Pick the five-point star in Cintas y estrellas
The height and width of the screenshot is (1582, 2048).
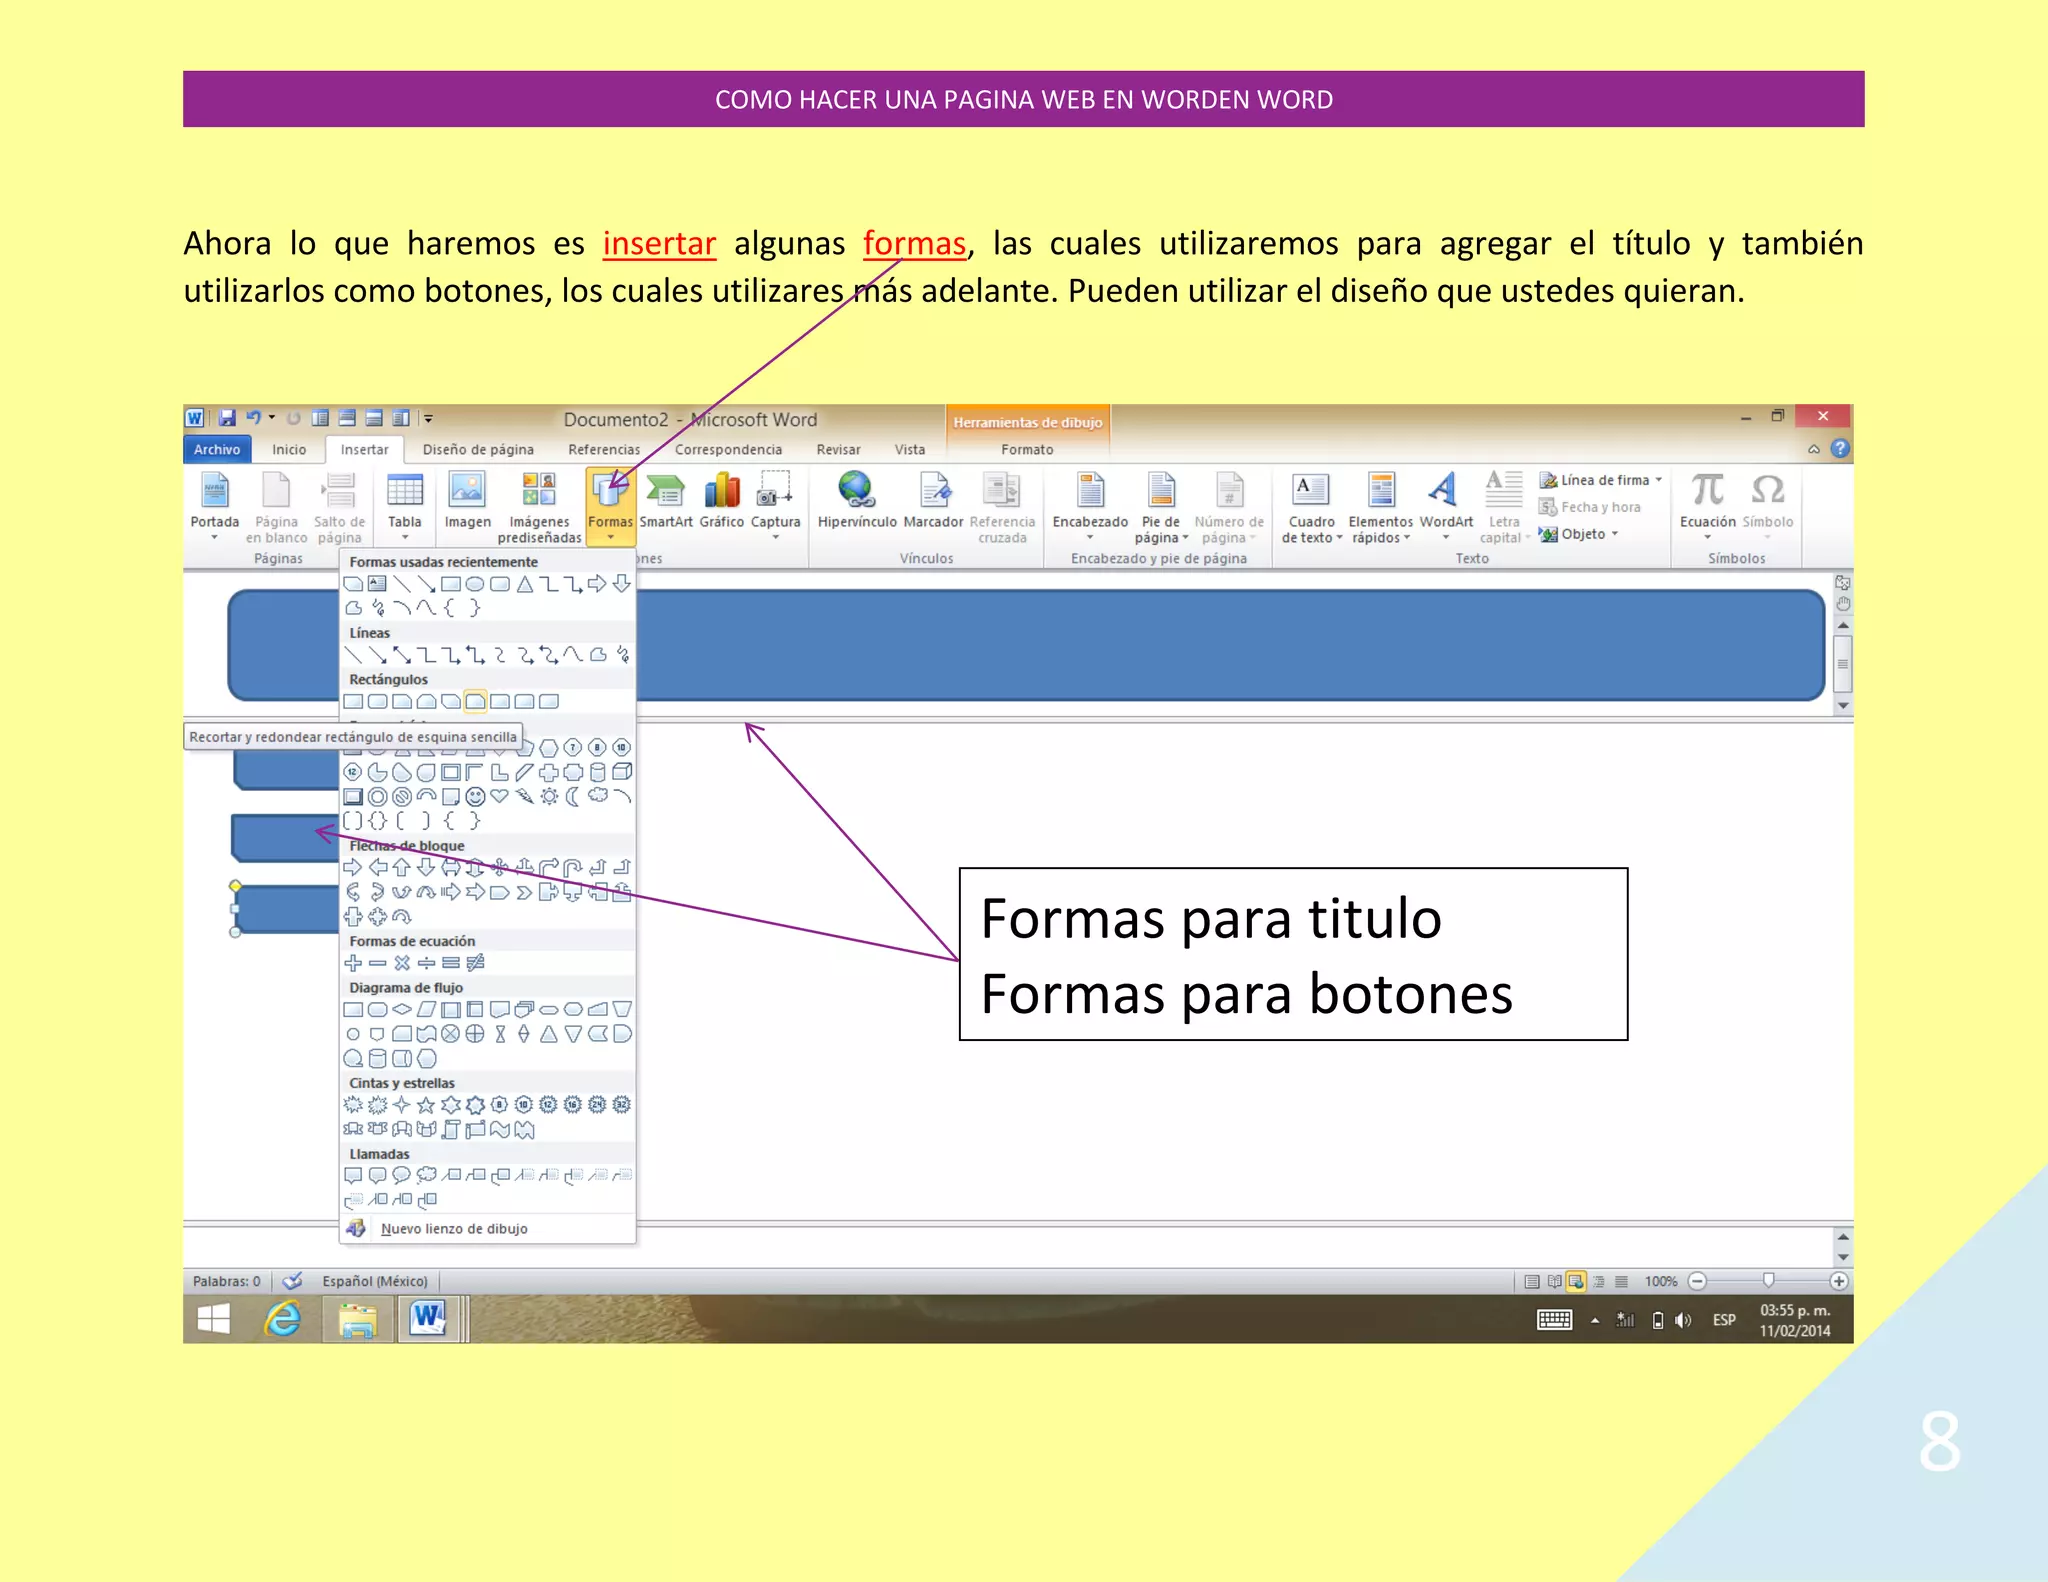tap(426, 1105)
